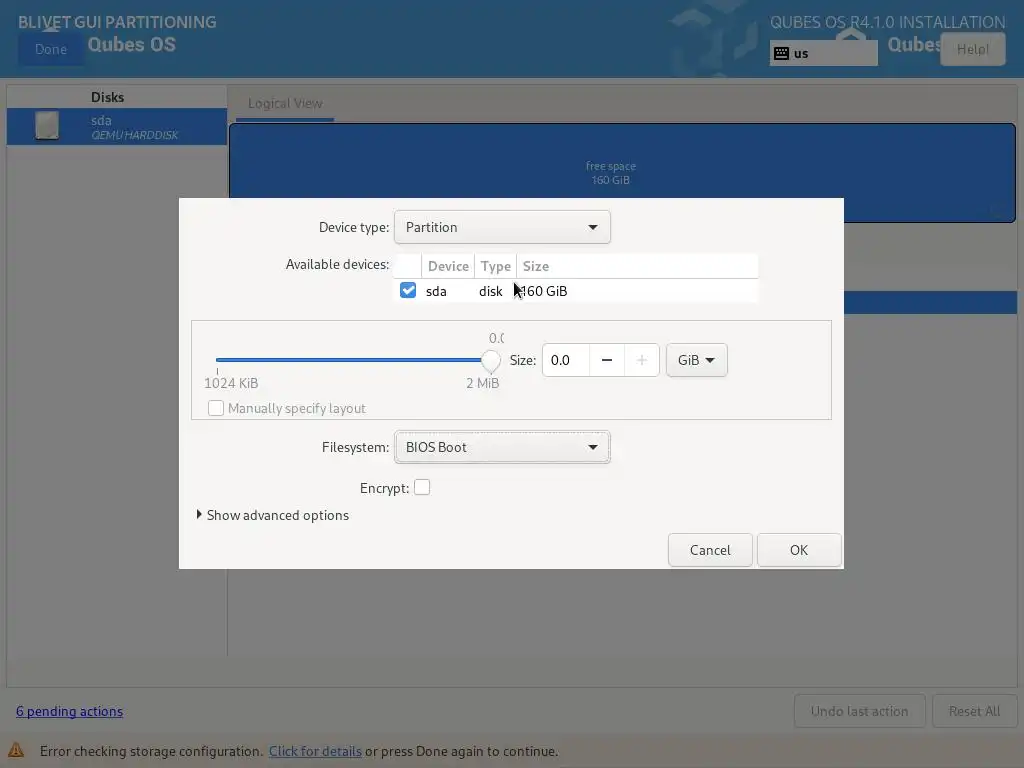Viewport: 1024px width, 768px height.
Task: Expand Show advanced options
Action: [x=273, y=515]
